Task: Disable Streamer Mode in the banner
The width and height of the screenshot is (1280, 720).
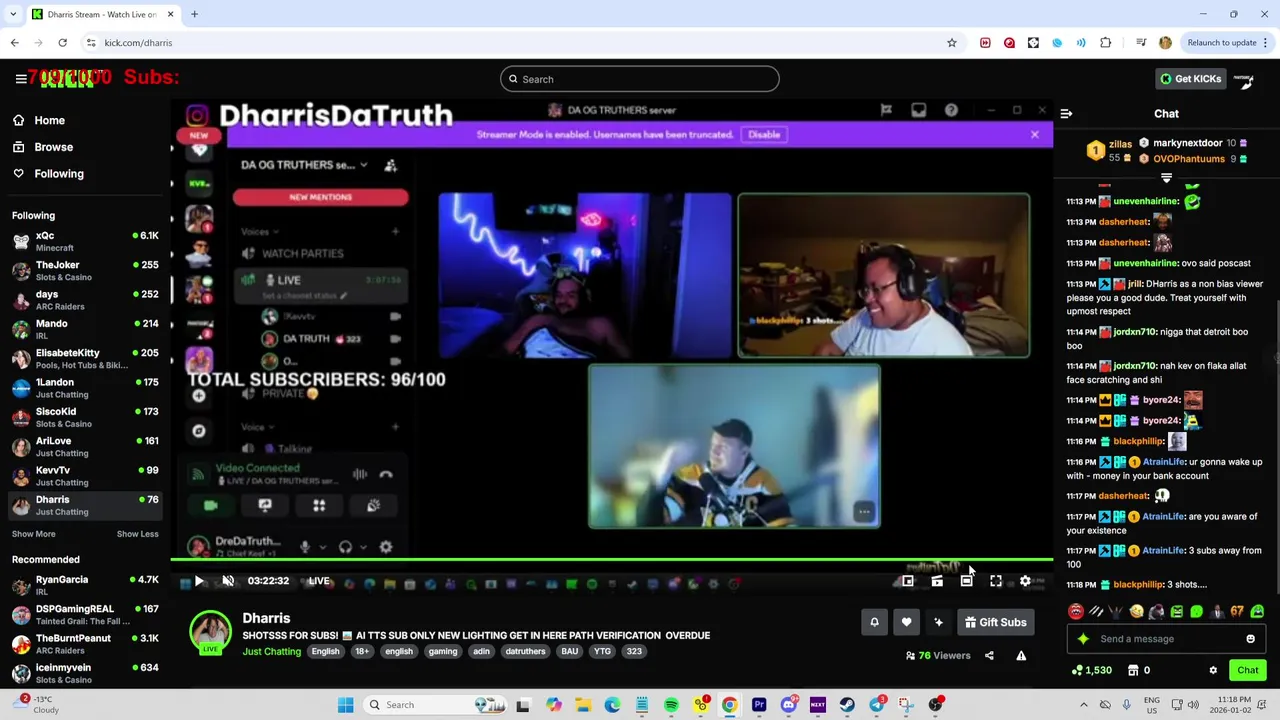Action: tap(764, 134)
